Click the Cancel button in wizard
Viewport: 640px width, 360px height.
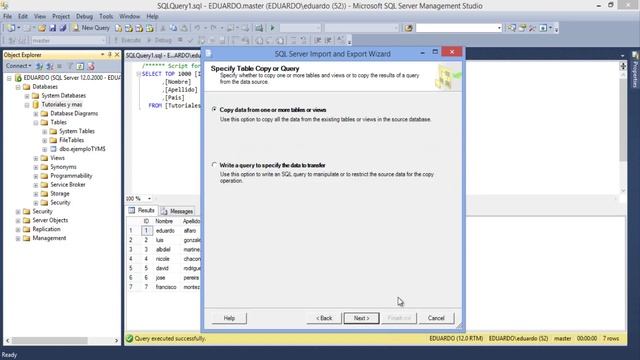click(x=436, y=318)
